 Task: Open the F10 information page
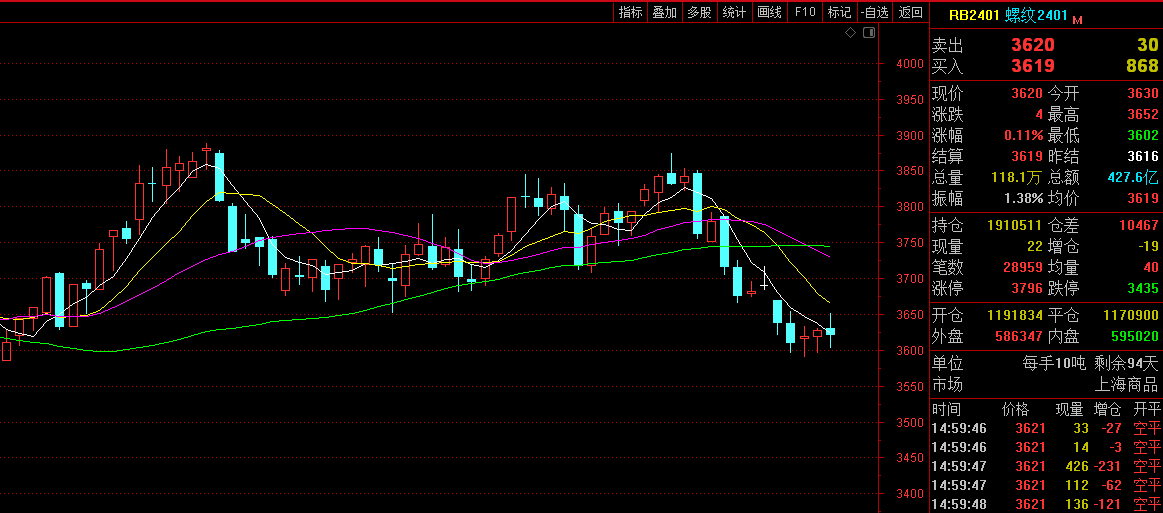(805, 12)
